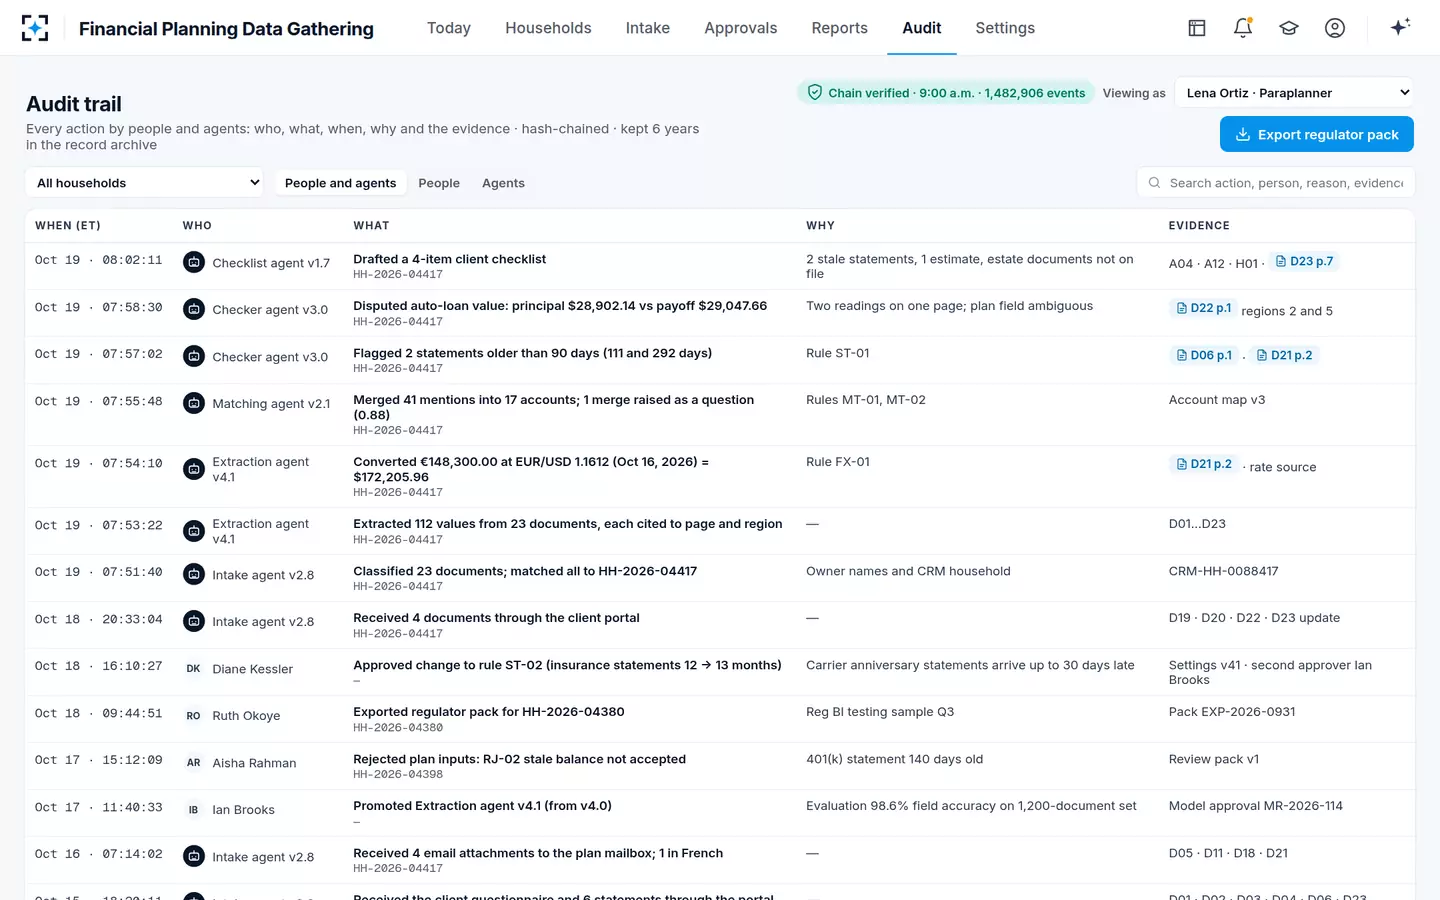Click "Pack EXP-2026-0931" evidence text
1440x900 pixels.
pyautogui.click(x=1232, y=712)
